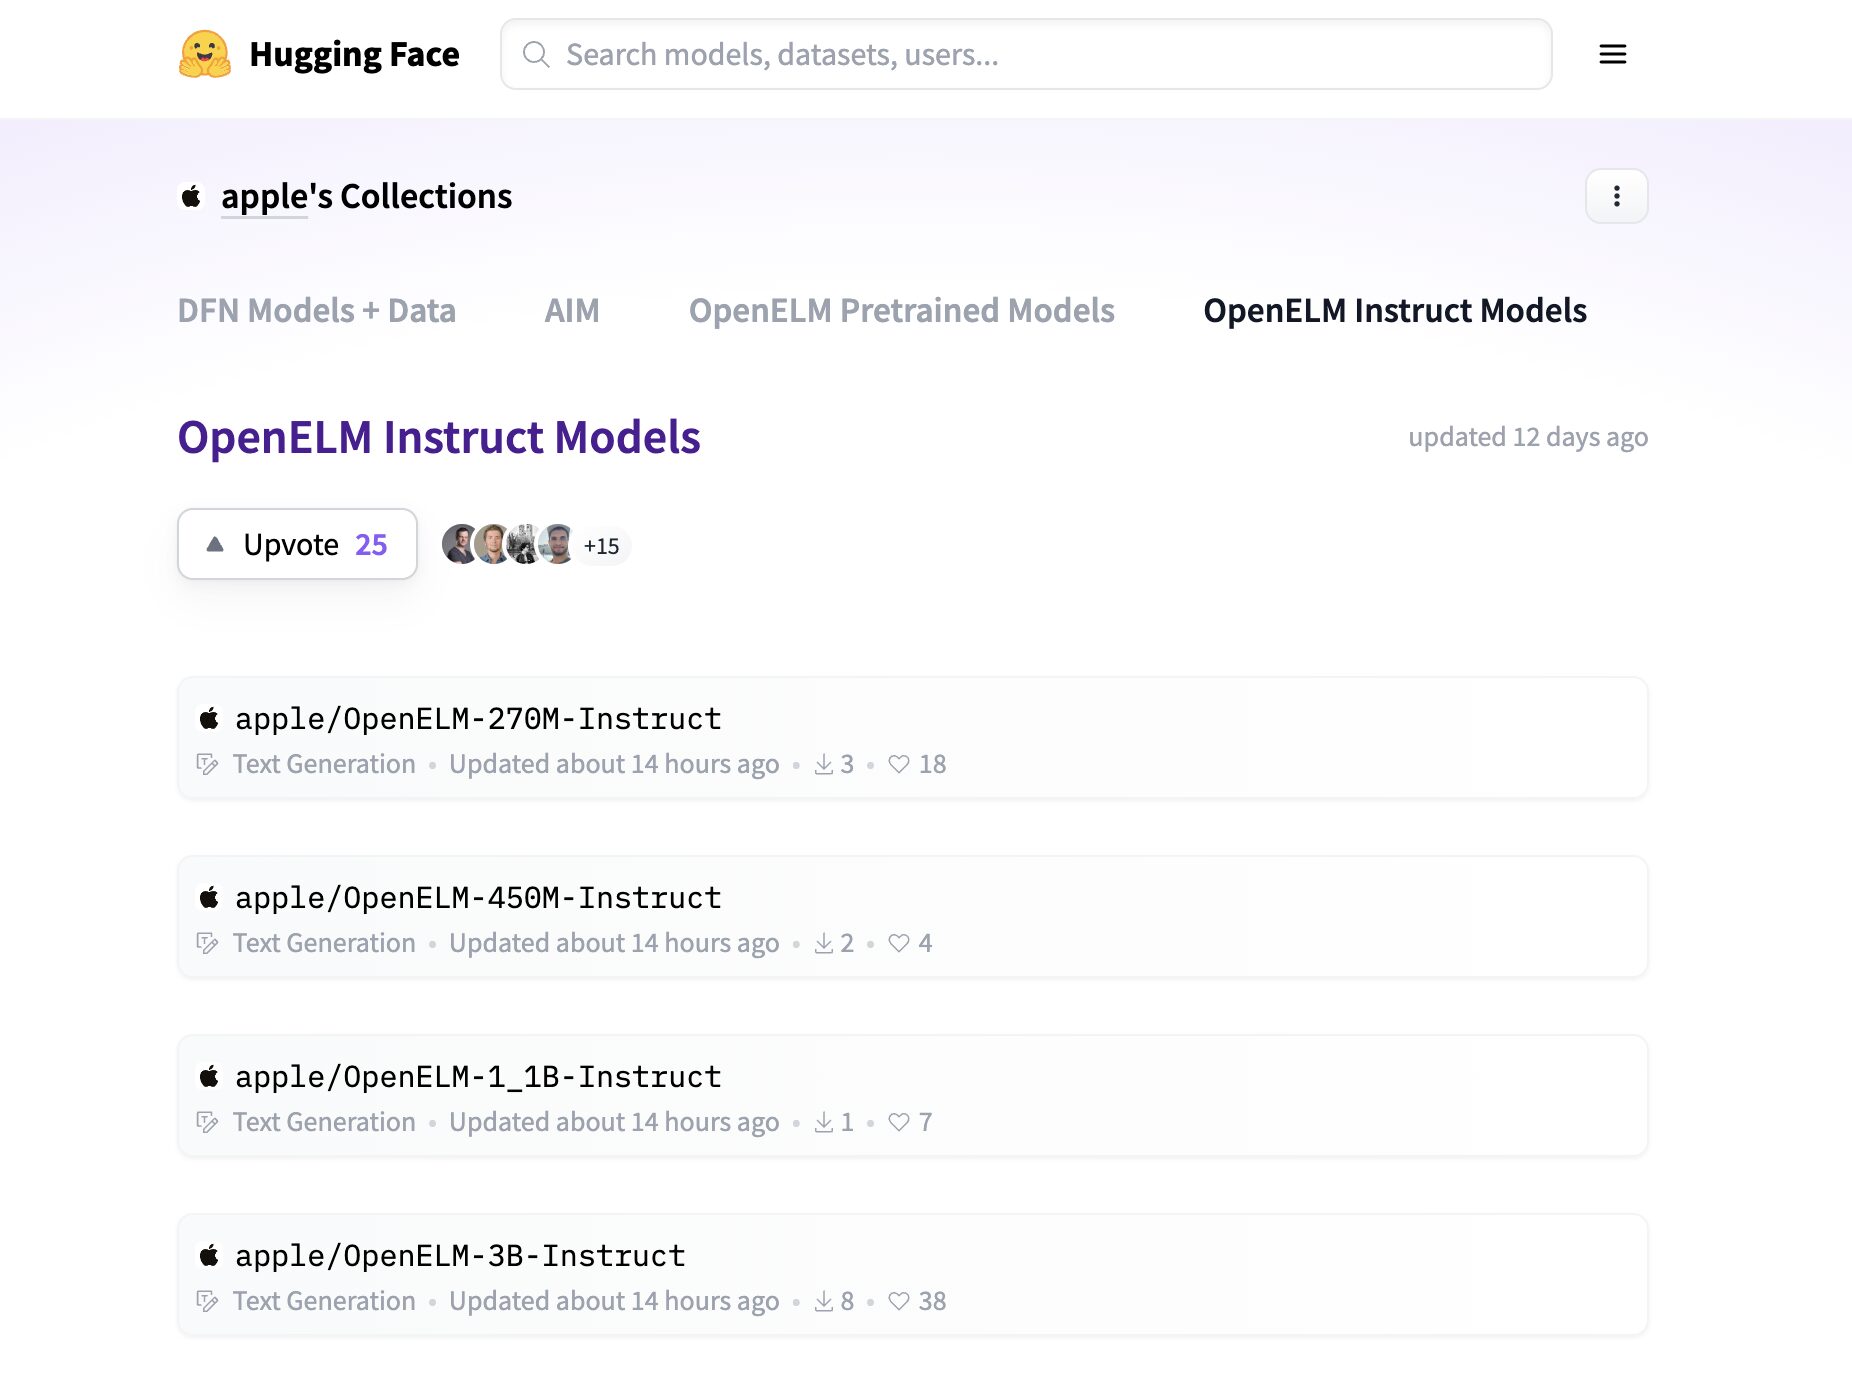Open the hamburger navigation menu

(x=1612, y=54)
